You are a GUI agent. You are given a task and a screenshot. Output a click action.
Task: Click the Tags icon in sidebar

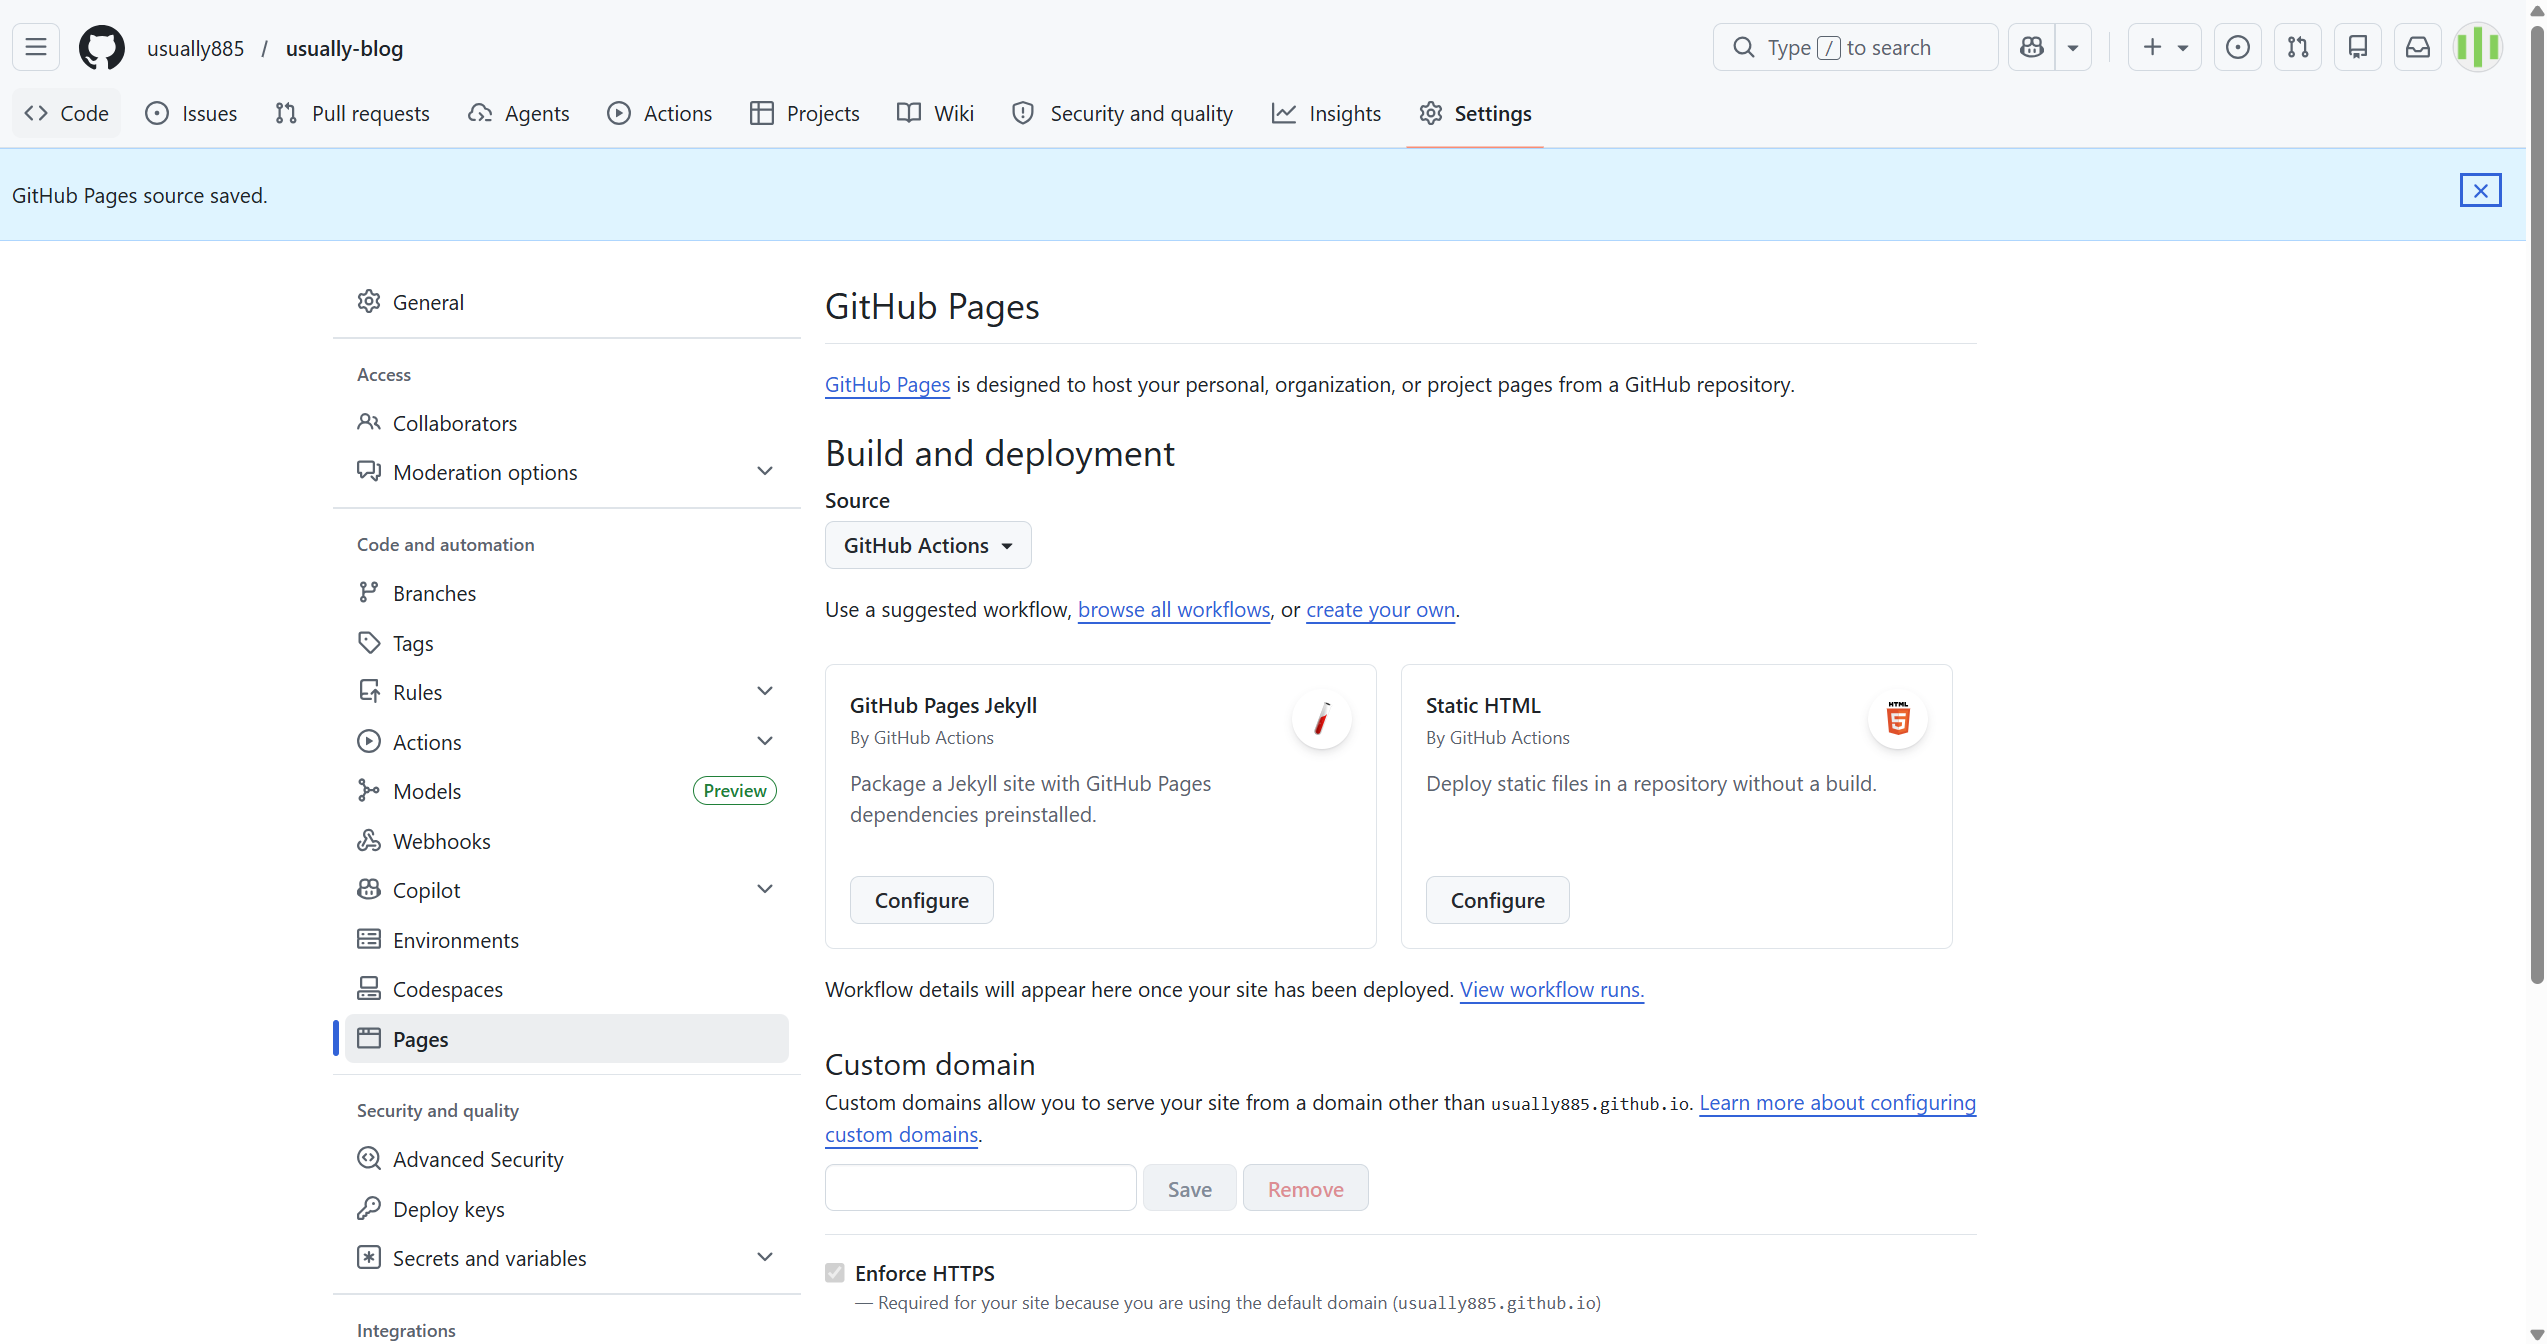369,642
